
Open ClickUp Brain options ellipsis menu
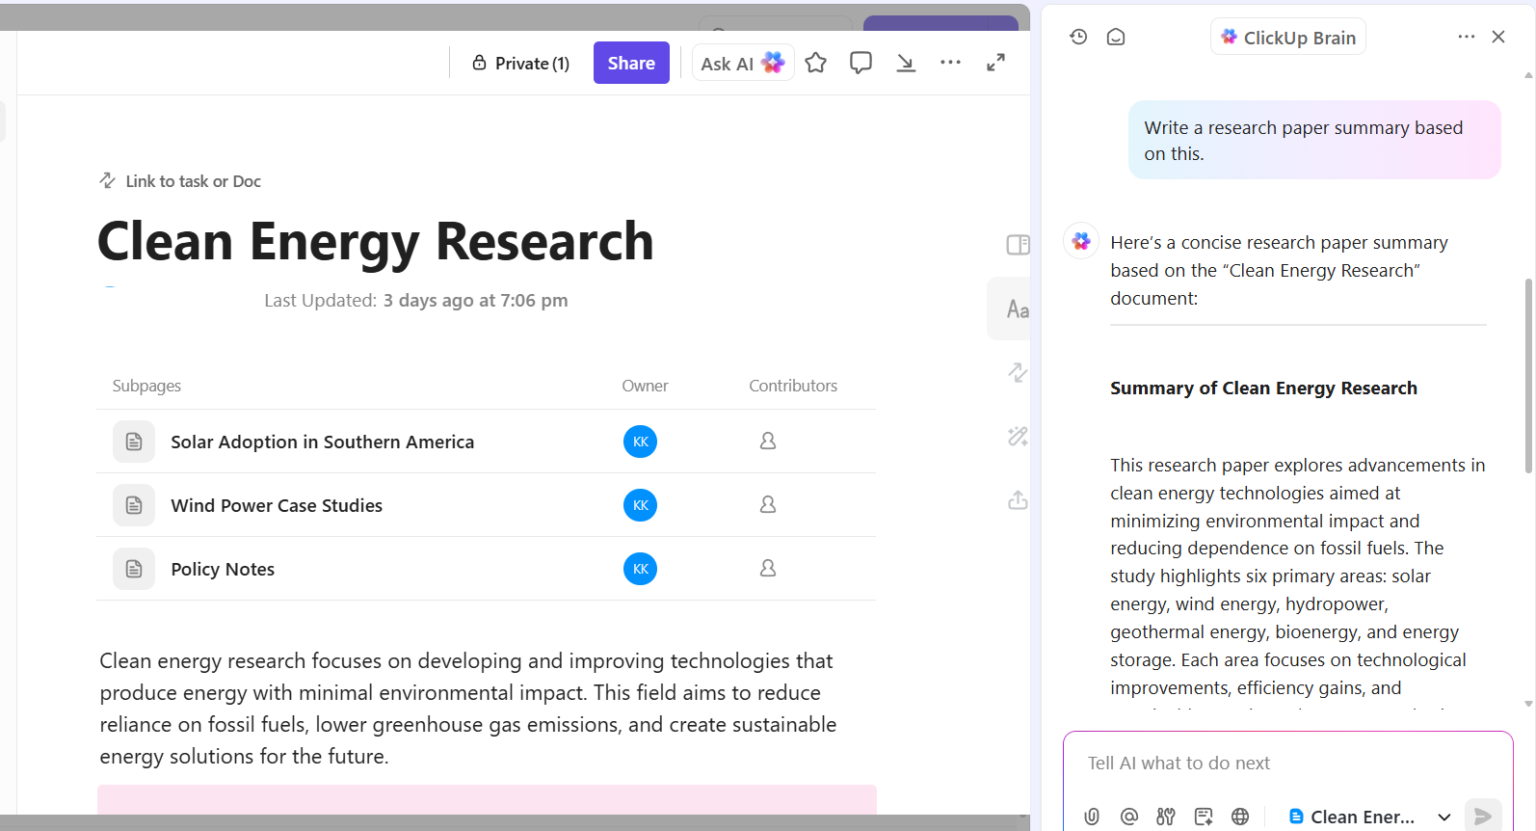[x=1465, y=36]
